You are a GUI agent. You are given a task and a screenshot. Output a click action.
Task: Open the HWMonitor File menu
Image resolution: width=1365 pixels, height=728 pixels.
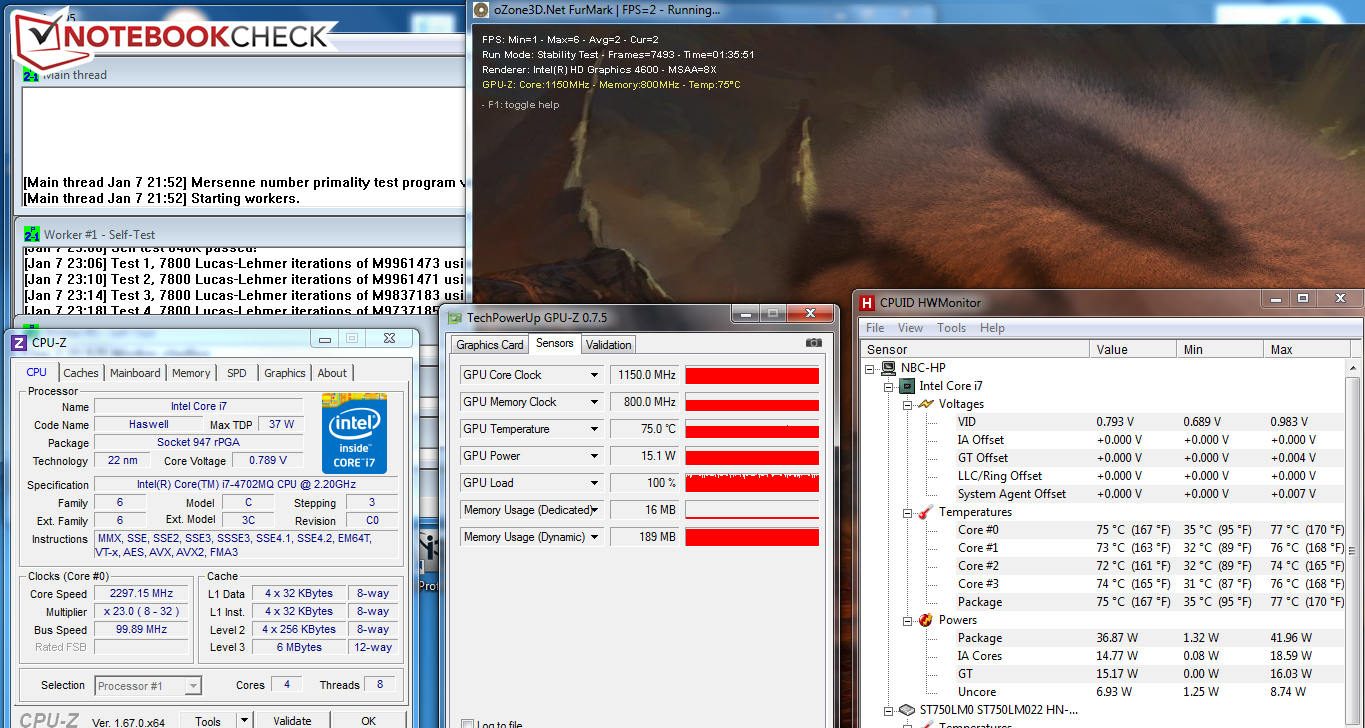click(x=875, y=328)
